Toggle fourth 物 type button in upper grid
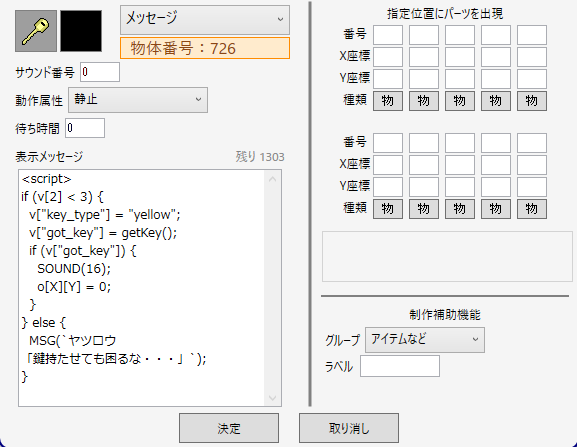577x447 pixels. pos(496,101)
